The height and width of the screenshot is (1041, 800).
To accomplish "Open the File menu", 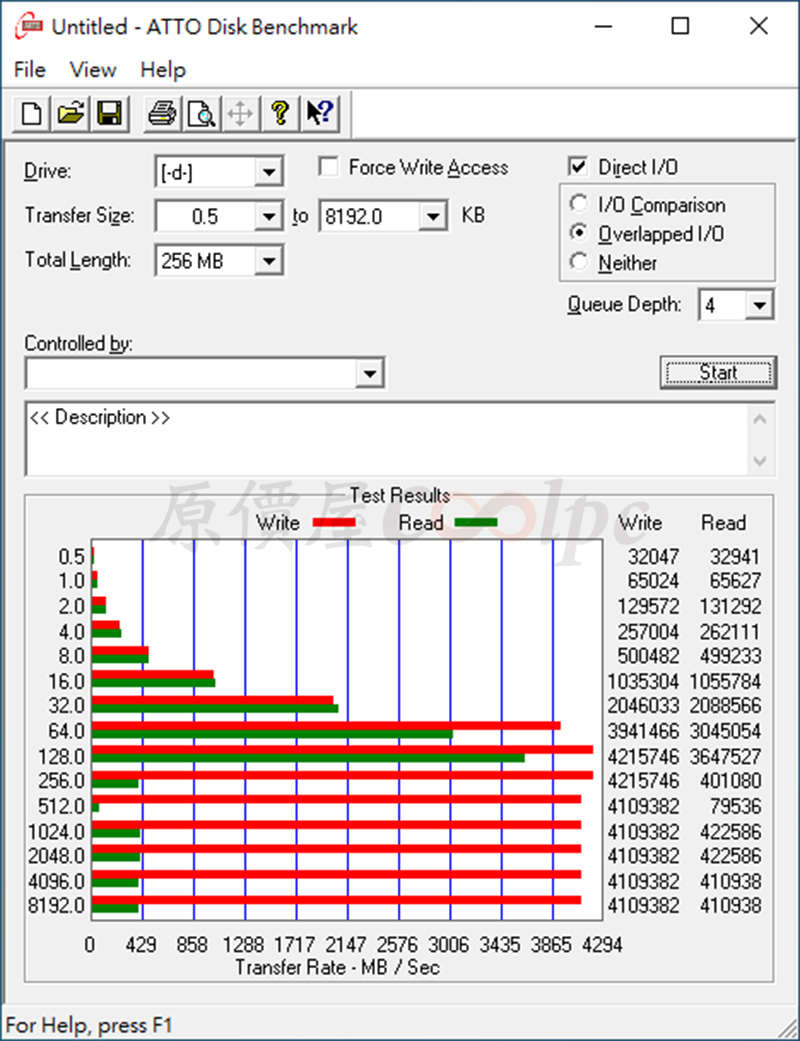I will coord(30,70).
